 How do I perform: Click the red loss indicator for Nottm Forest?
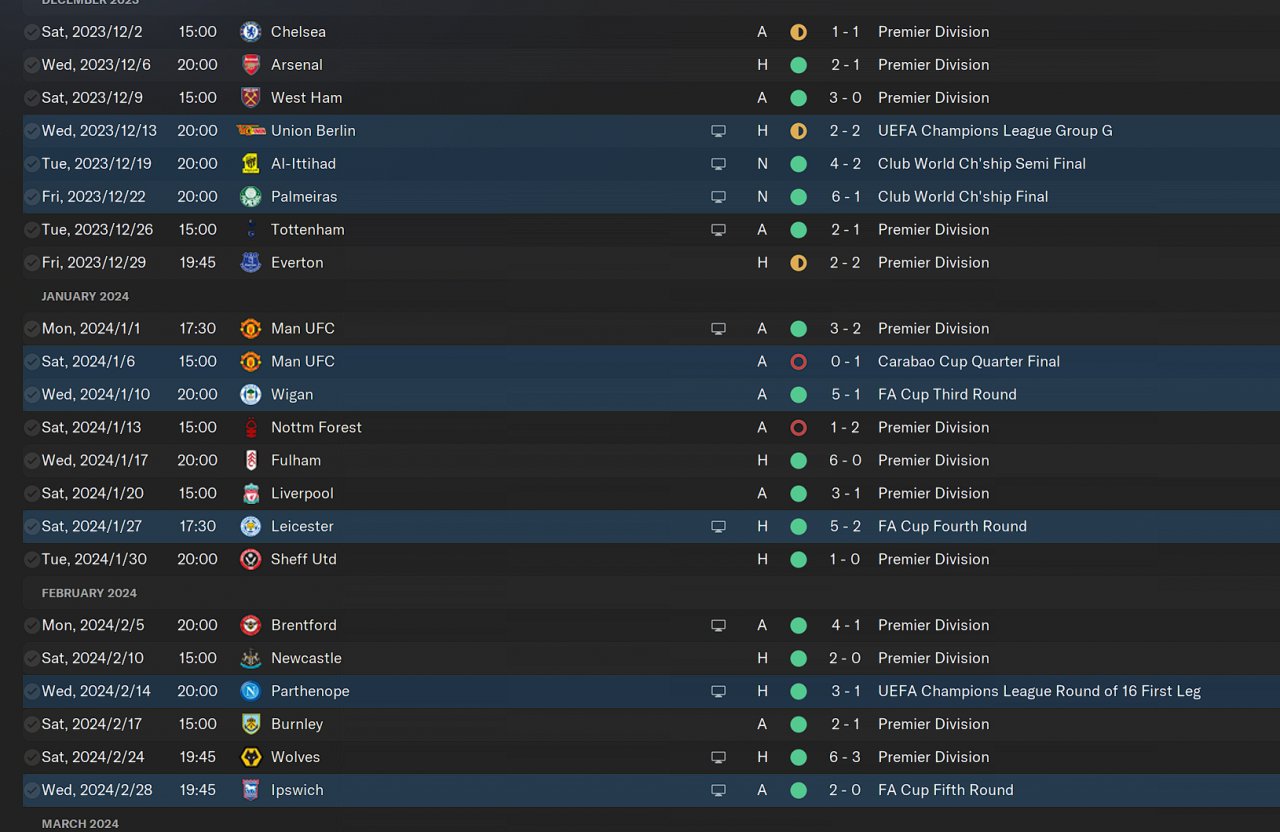tap(798, 428)
